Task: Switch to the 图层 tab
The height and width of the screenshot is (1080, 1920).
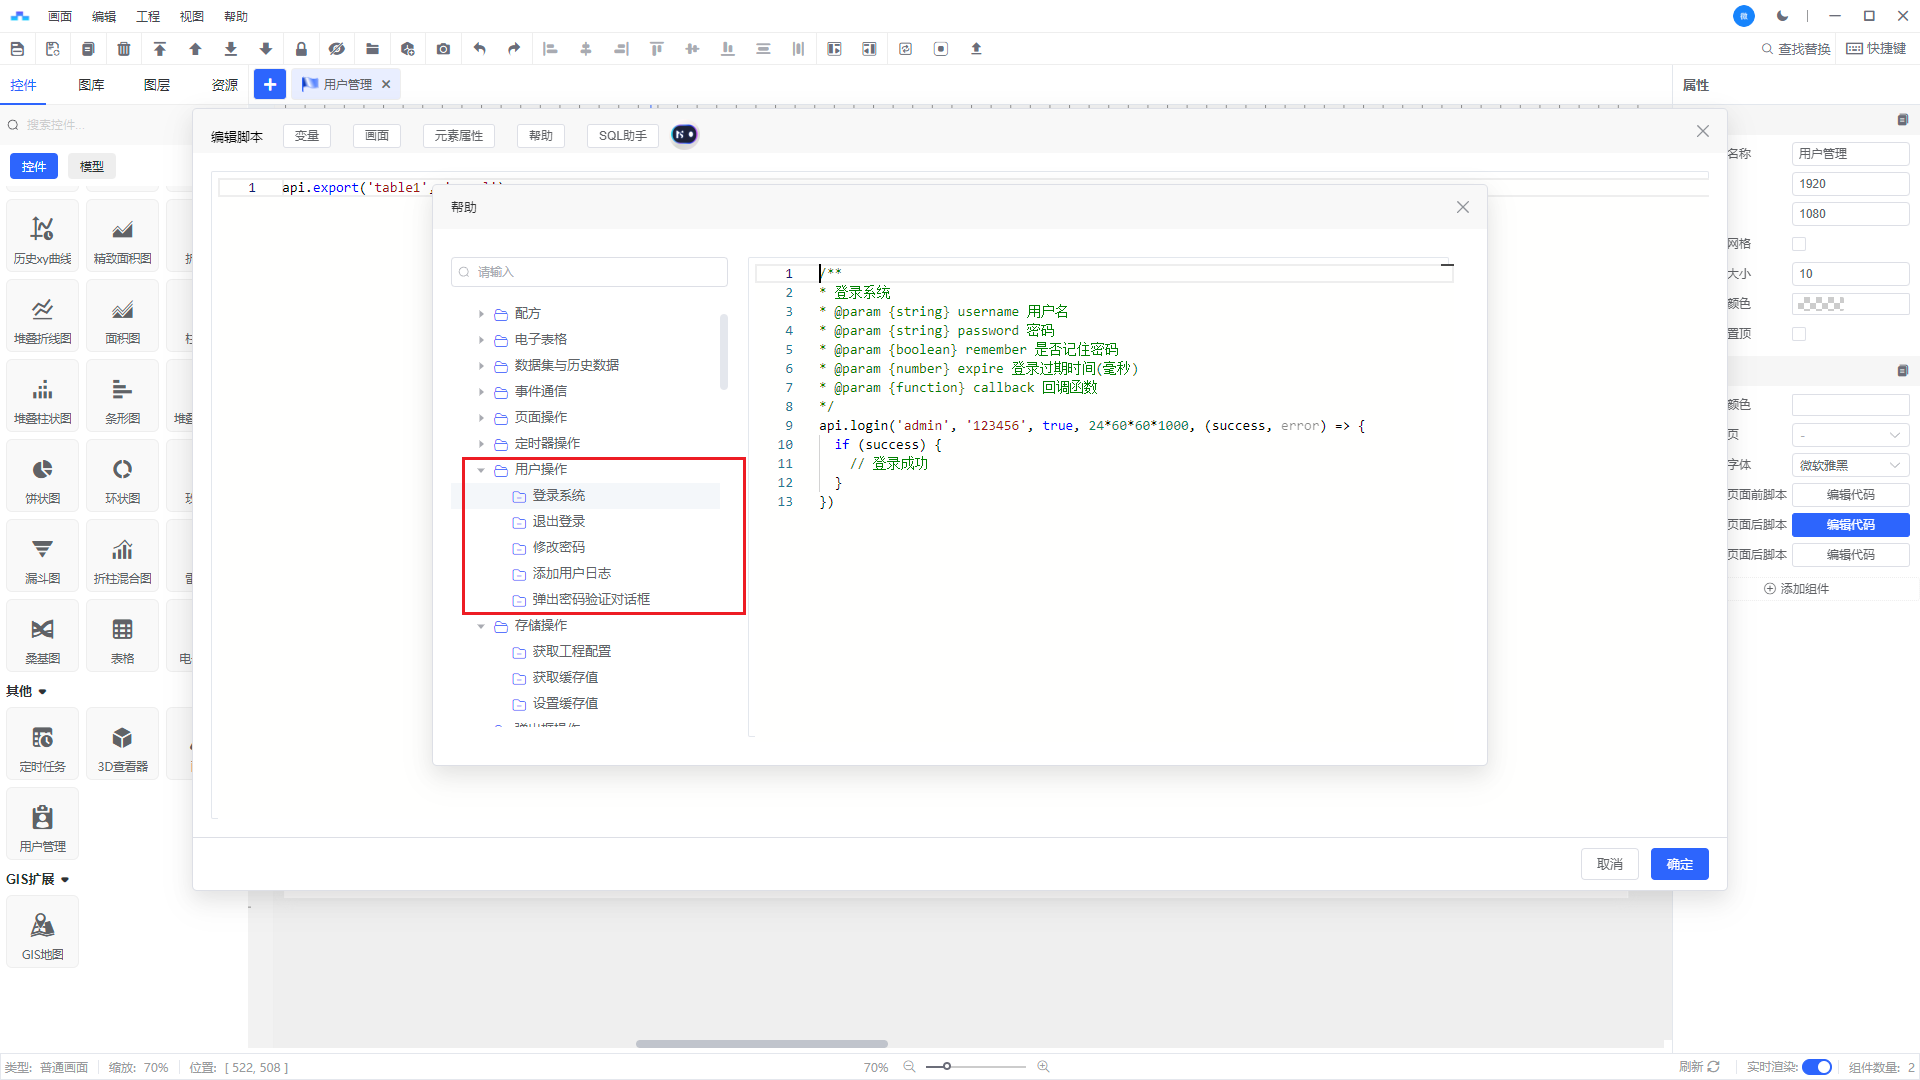Action: coord(157,85)
